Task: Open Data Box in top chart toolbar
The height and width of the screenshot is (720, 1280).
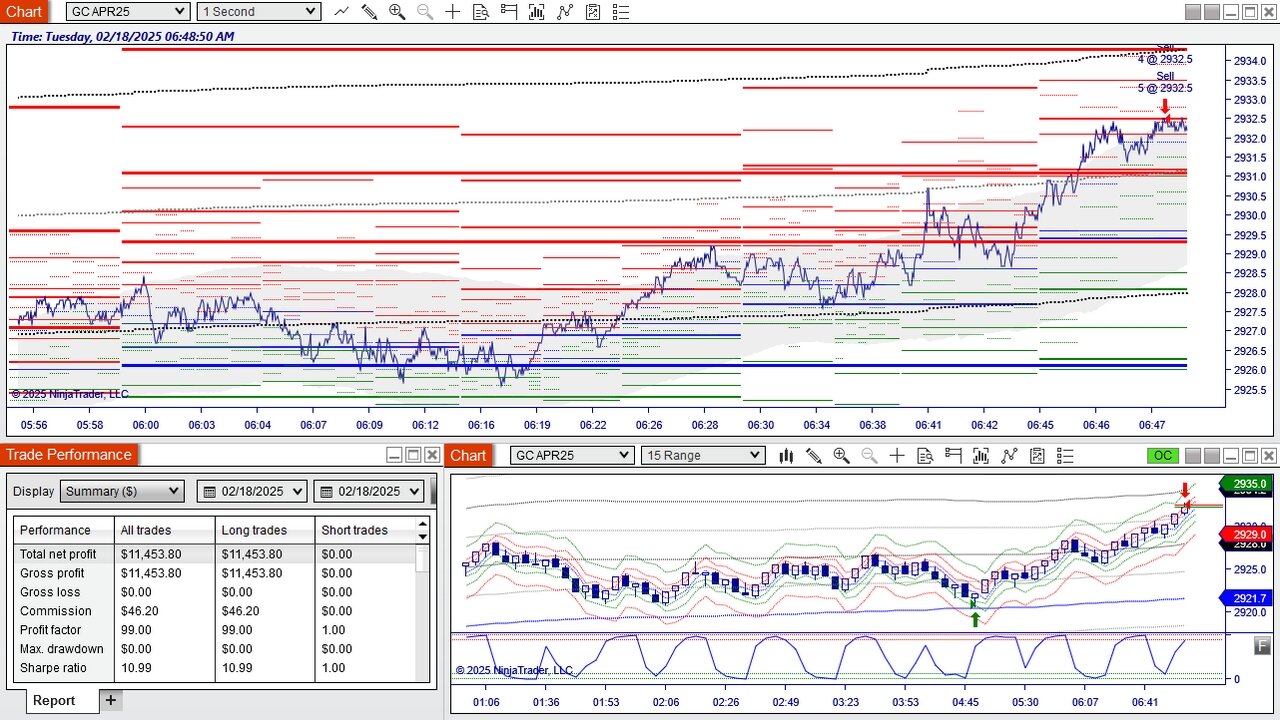Action: click(481, 12)
